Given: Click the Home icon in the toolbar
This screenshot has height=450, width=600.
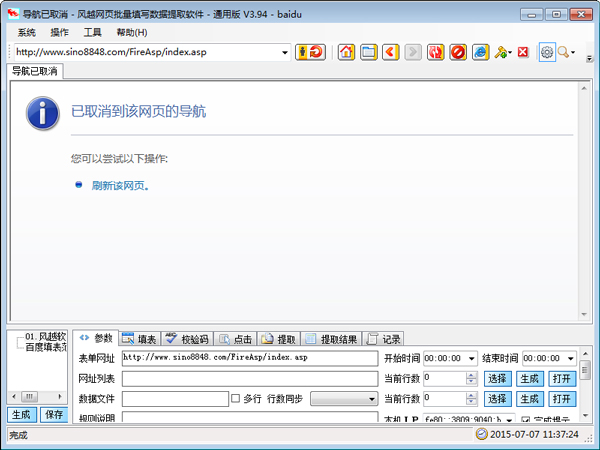Looking at the screenshot, I should pos(346,52).
